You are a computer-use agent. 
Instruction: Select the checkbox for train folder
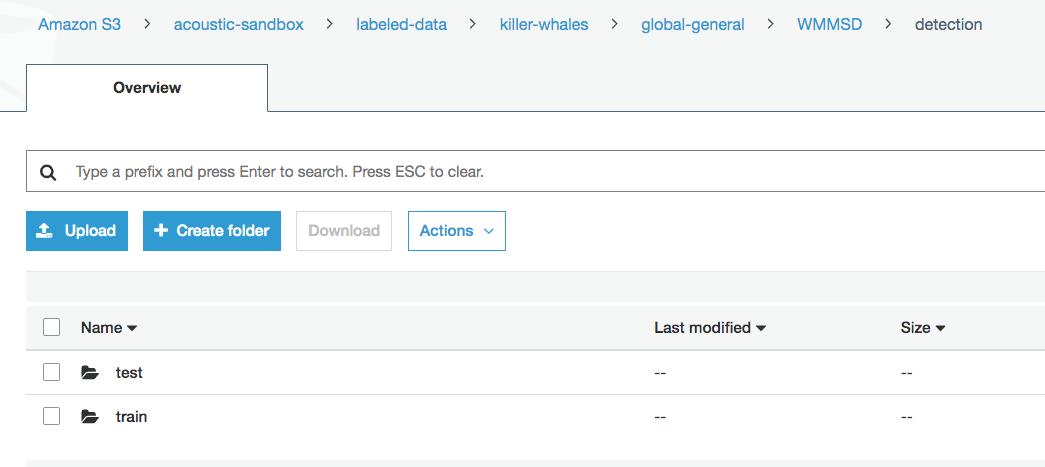pos(51,416)
